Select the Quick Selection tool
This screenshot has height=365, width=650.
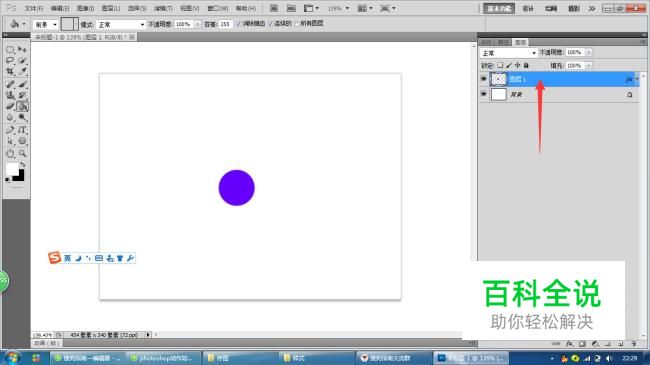22,61
